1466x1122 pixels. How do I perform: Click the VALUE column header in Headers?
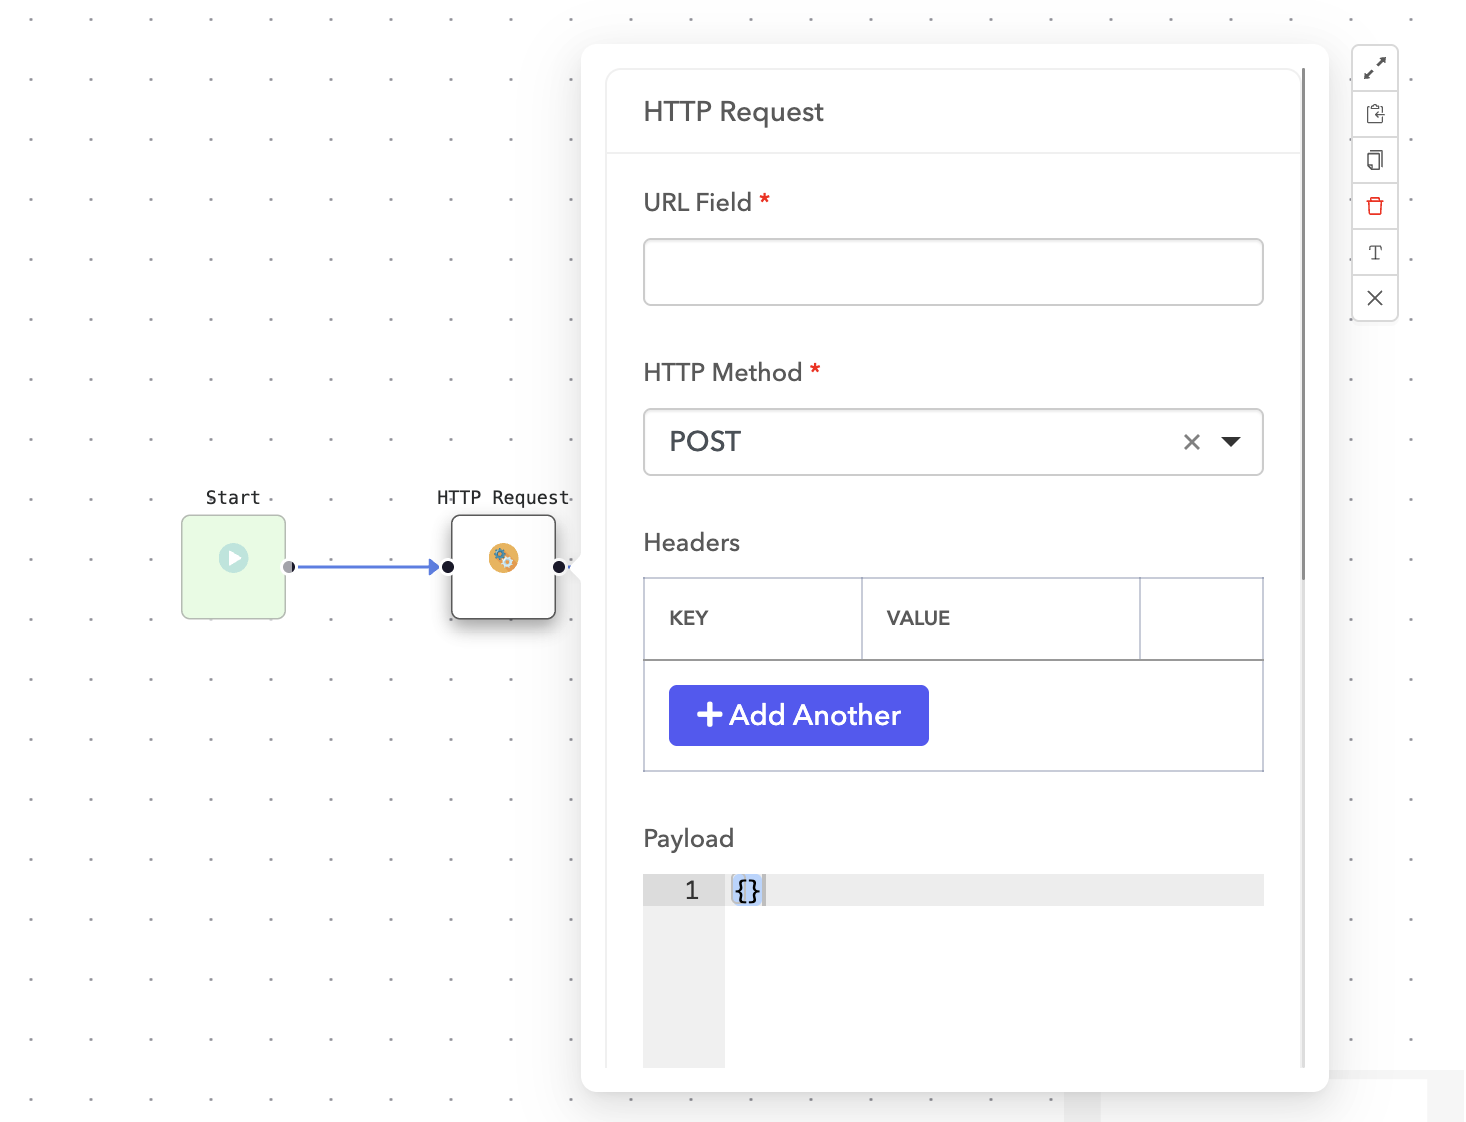(x=917, y=618)
